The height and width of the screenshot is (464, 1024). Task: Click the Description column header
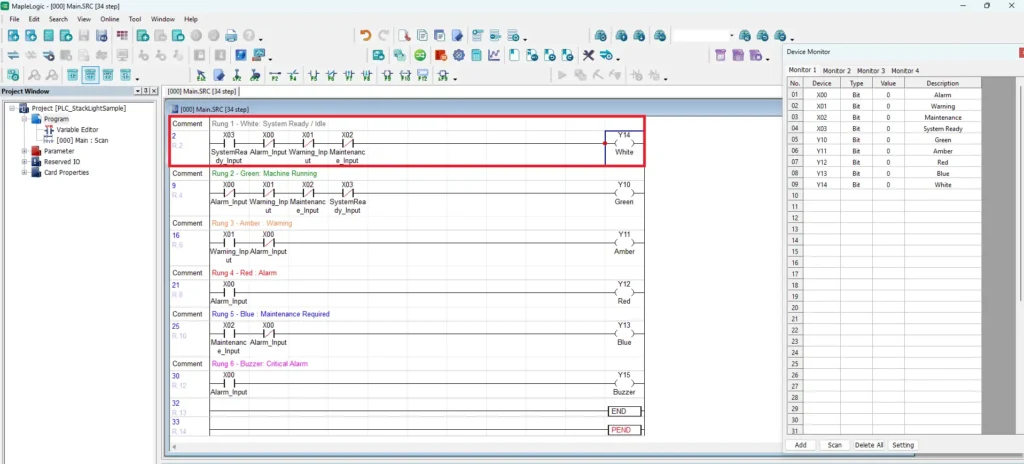pos(942,83)
